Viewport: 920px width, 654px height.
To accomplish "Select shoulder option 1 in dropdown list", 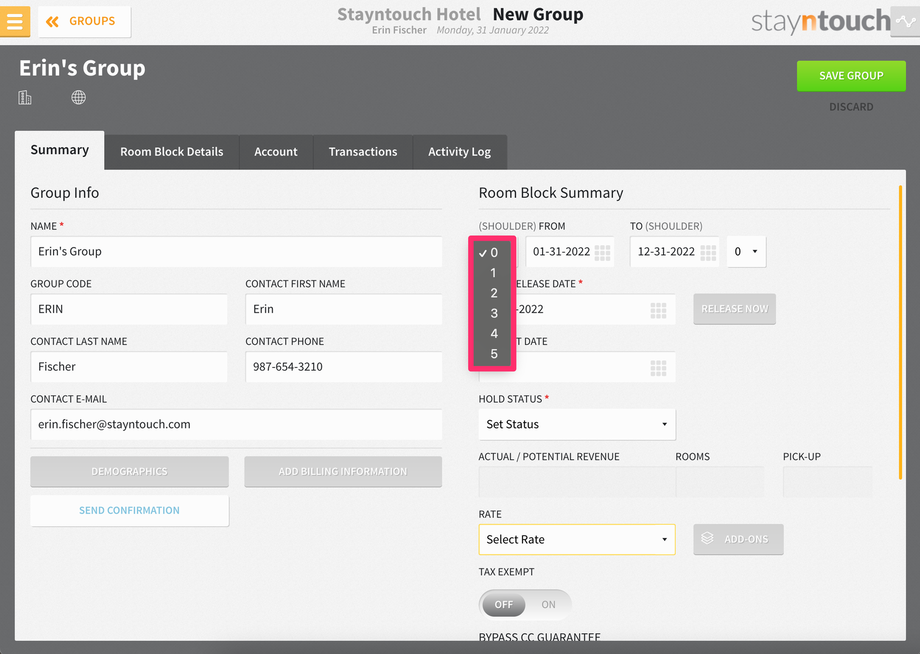I will pyautogui.click(x=493, y=273).
